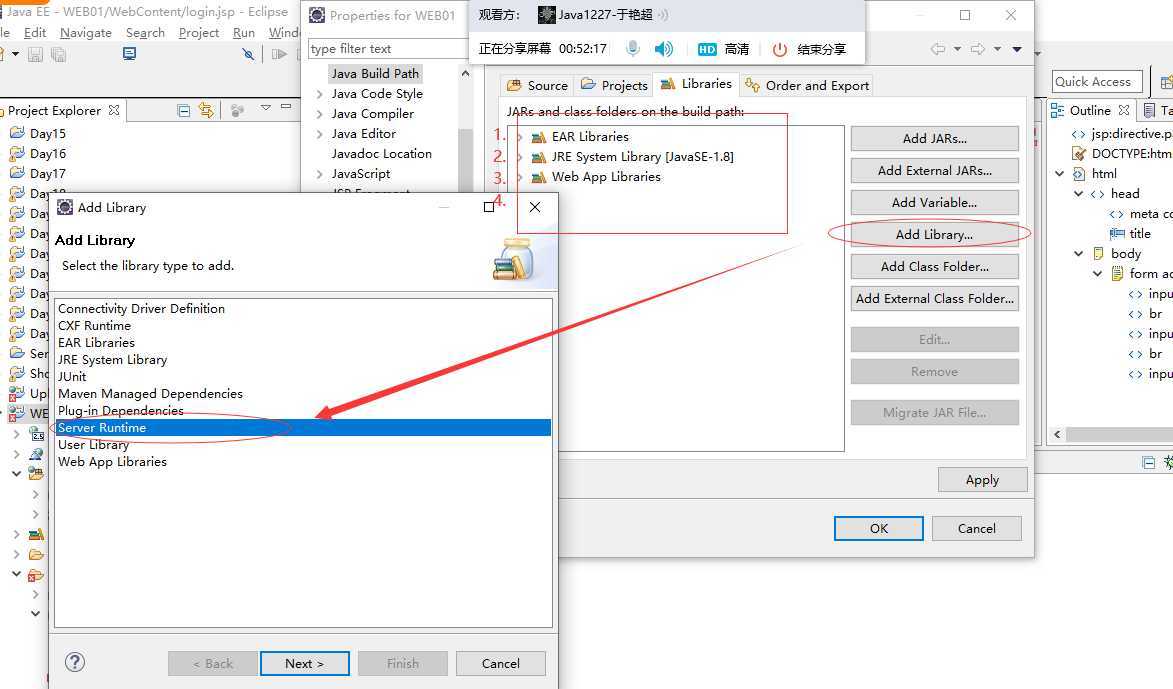
Task: Select Server Runtime in the library list
Action: 303,428
